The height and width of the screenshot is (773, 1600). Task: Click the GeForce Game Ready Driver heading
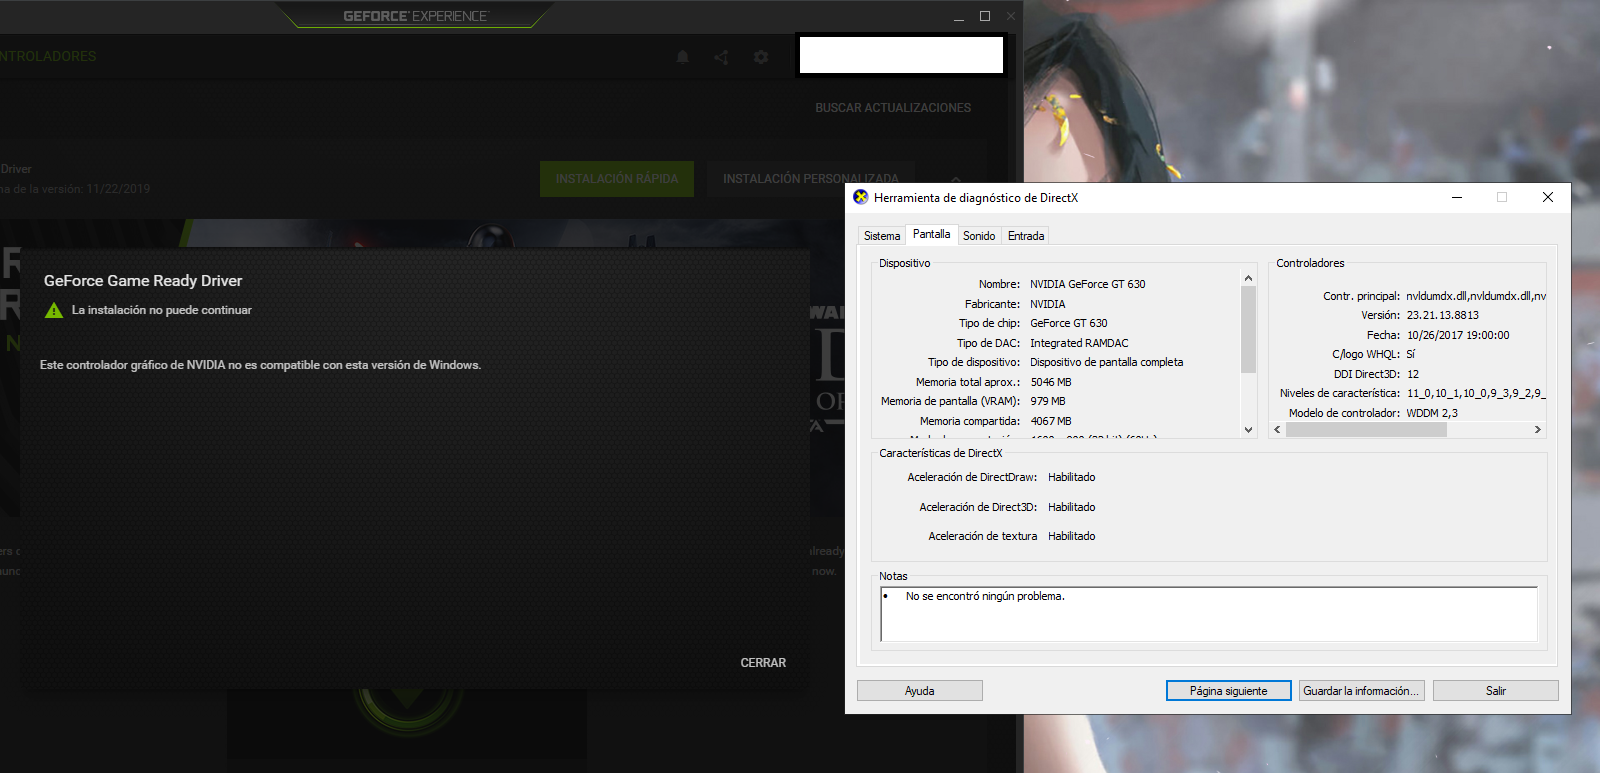pos(143,281)
